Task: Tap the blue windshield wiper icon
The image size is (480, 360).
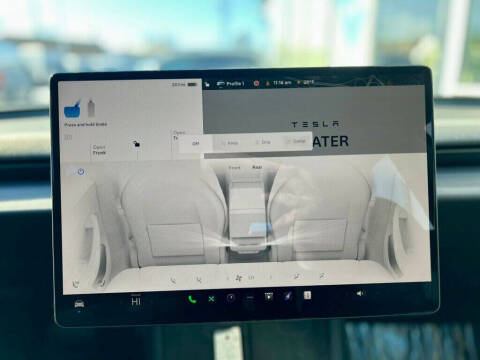Action: click(x=72, y=109)
